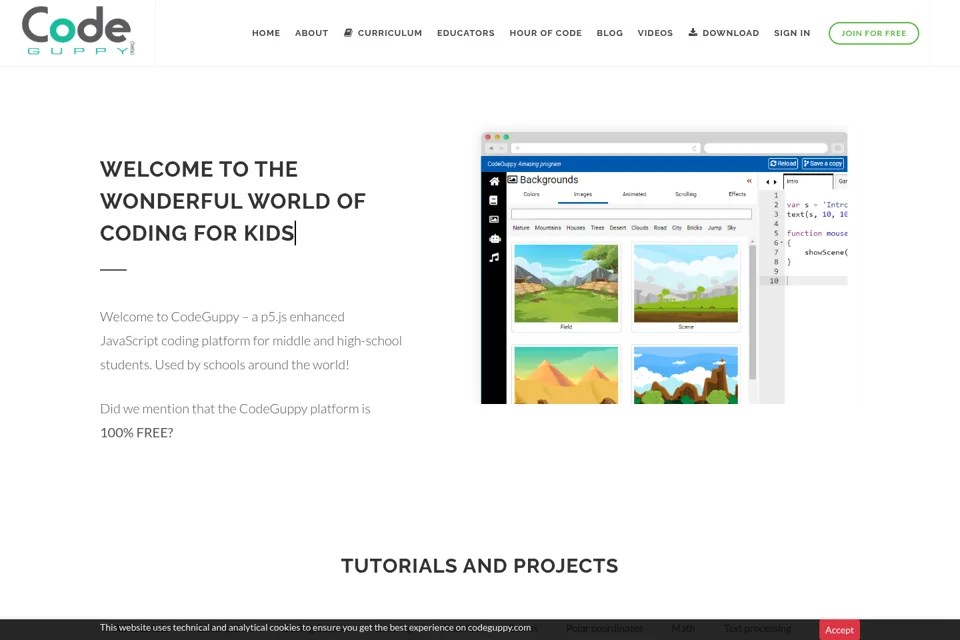
Task: Click the Download arrow icon
Action: point(692,32)
